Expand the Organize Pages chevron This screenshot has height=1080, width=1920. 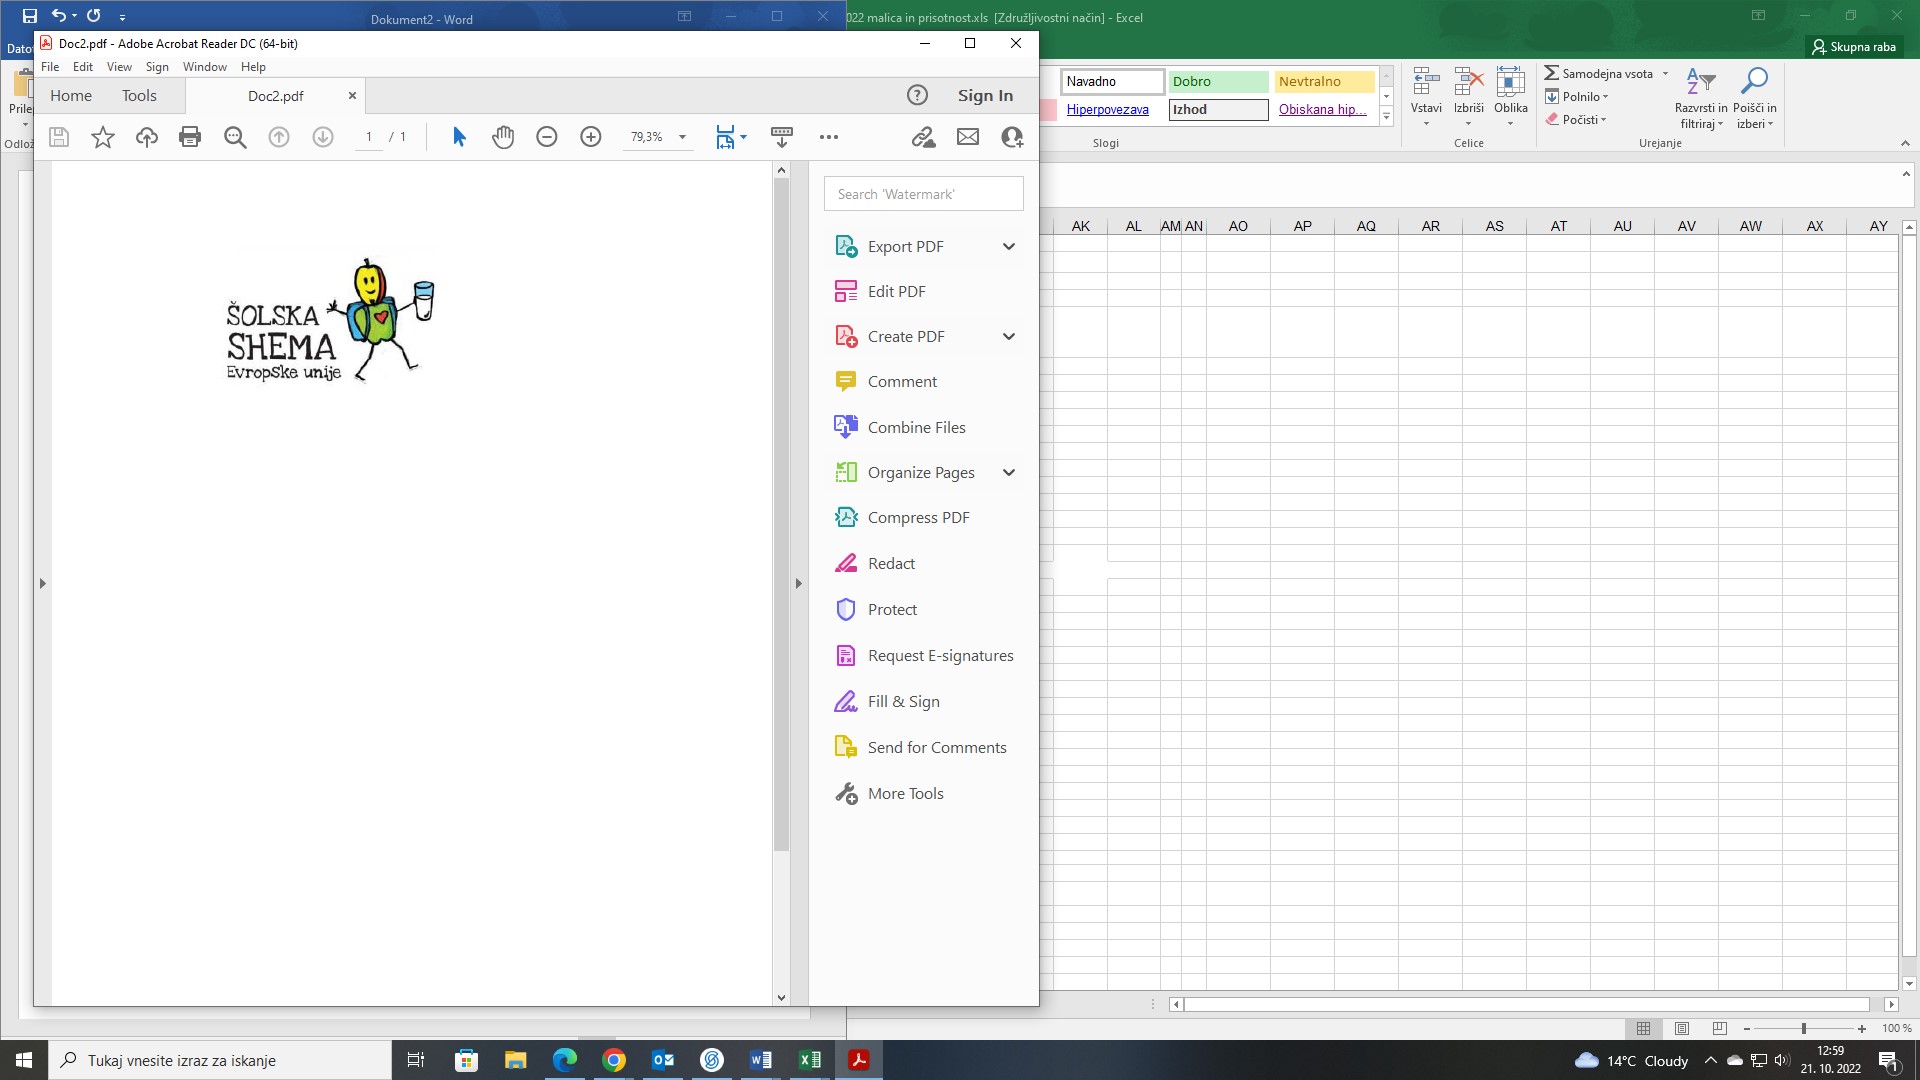coord(1009,473)
